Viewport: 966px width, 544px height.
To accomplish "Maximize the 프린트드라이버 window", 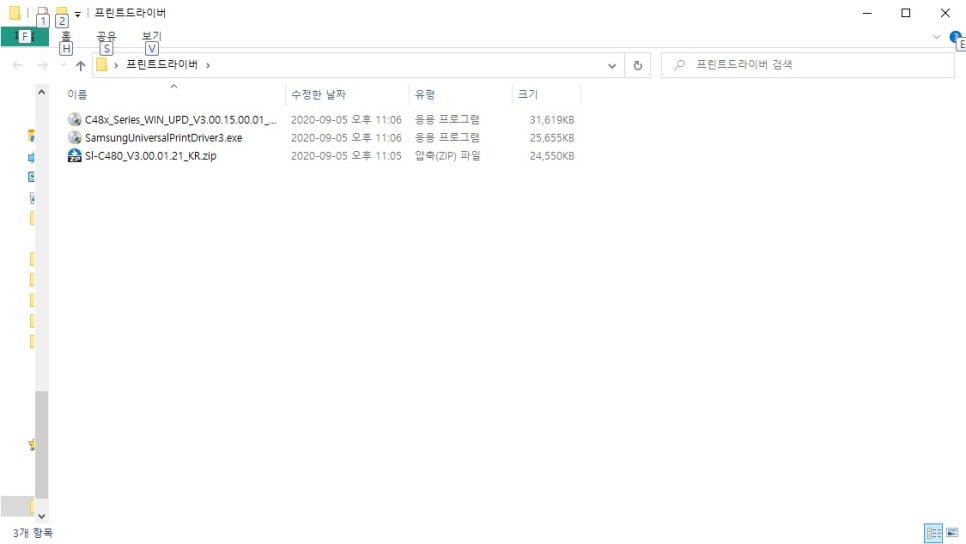I will tap(906, 13).
